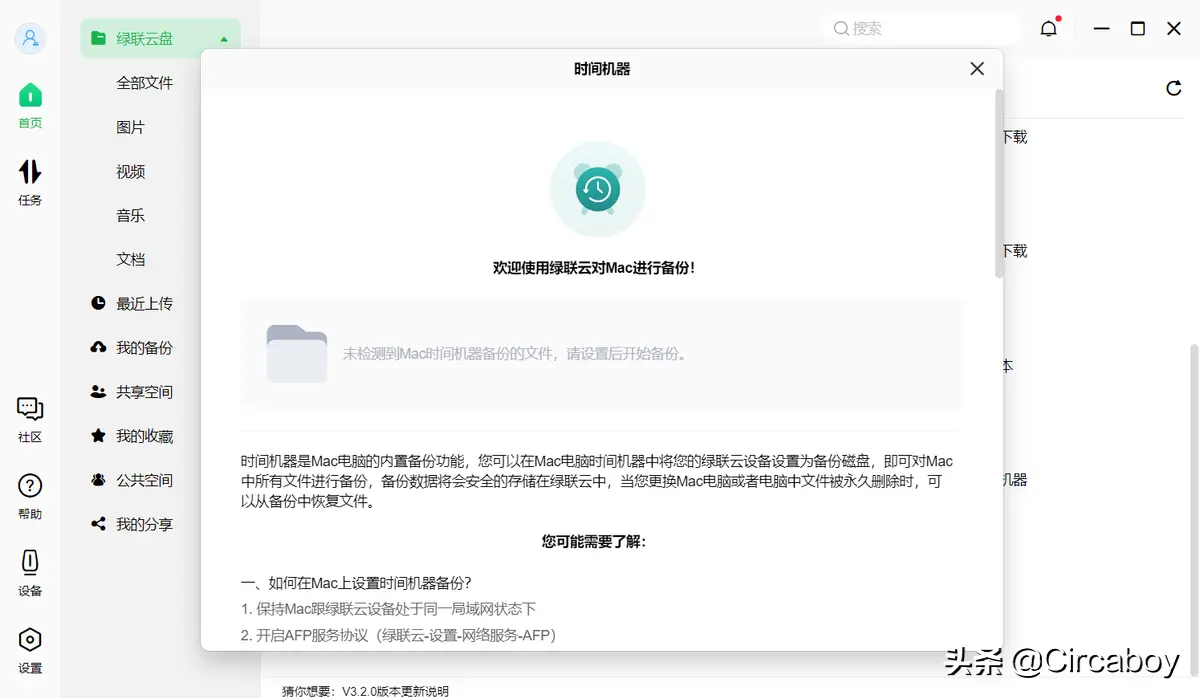
Task: Open the 设备 device icon
Action: pos(30,563)
